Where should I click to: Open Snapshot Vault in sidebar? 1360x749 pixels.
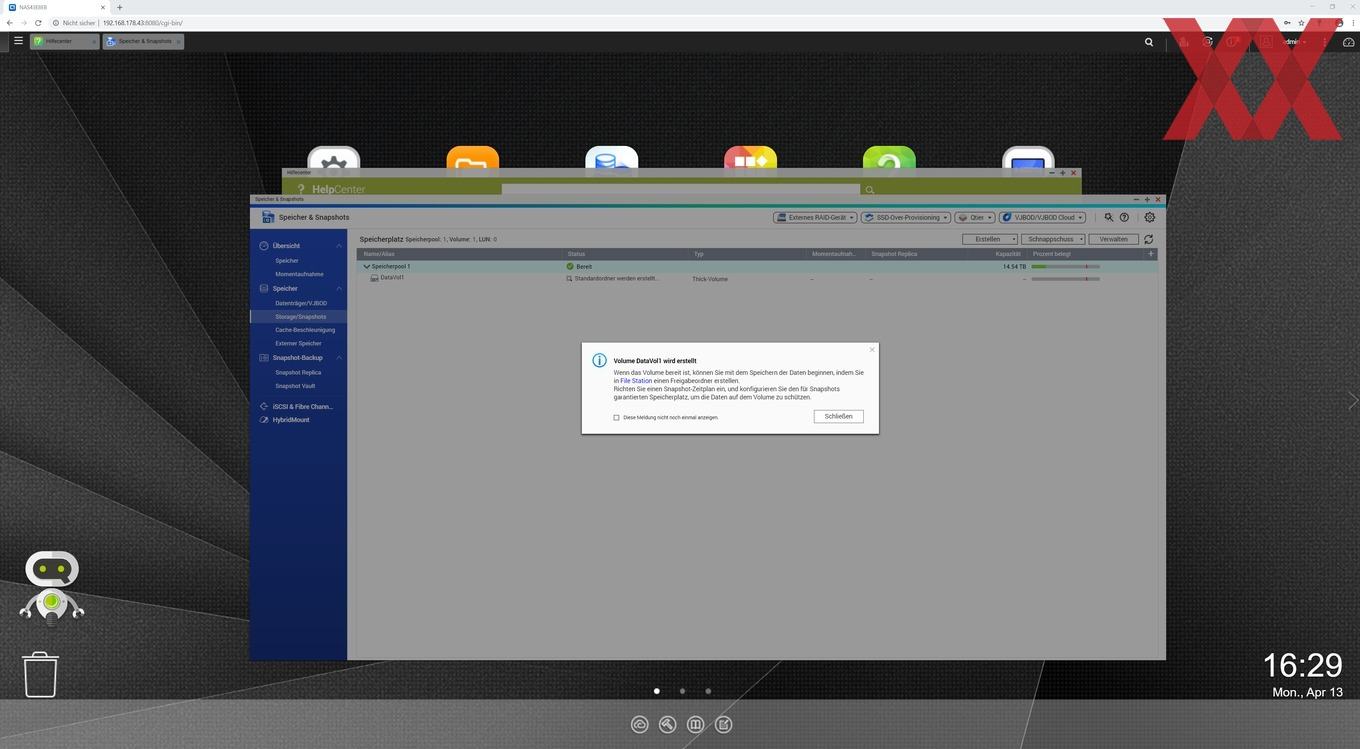click(295, 386)
